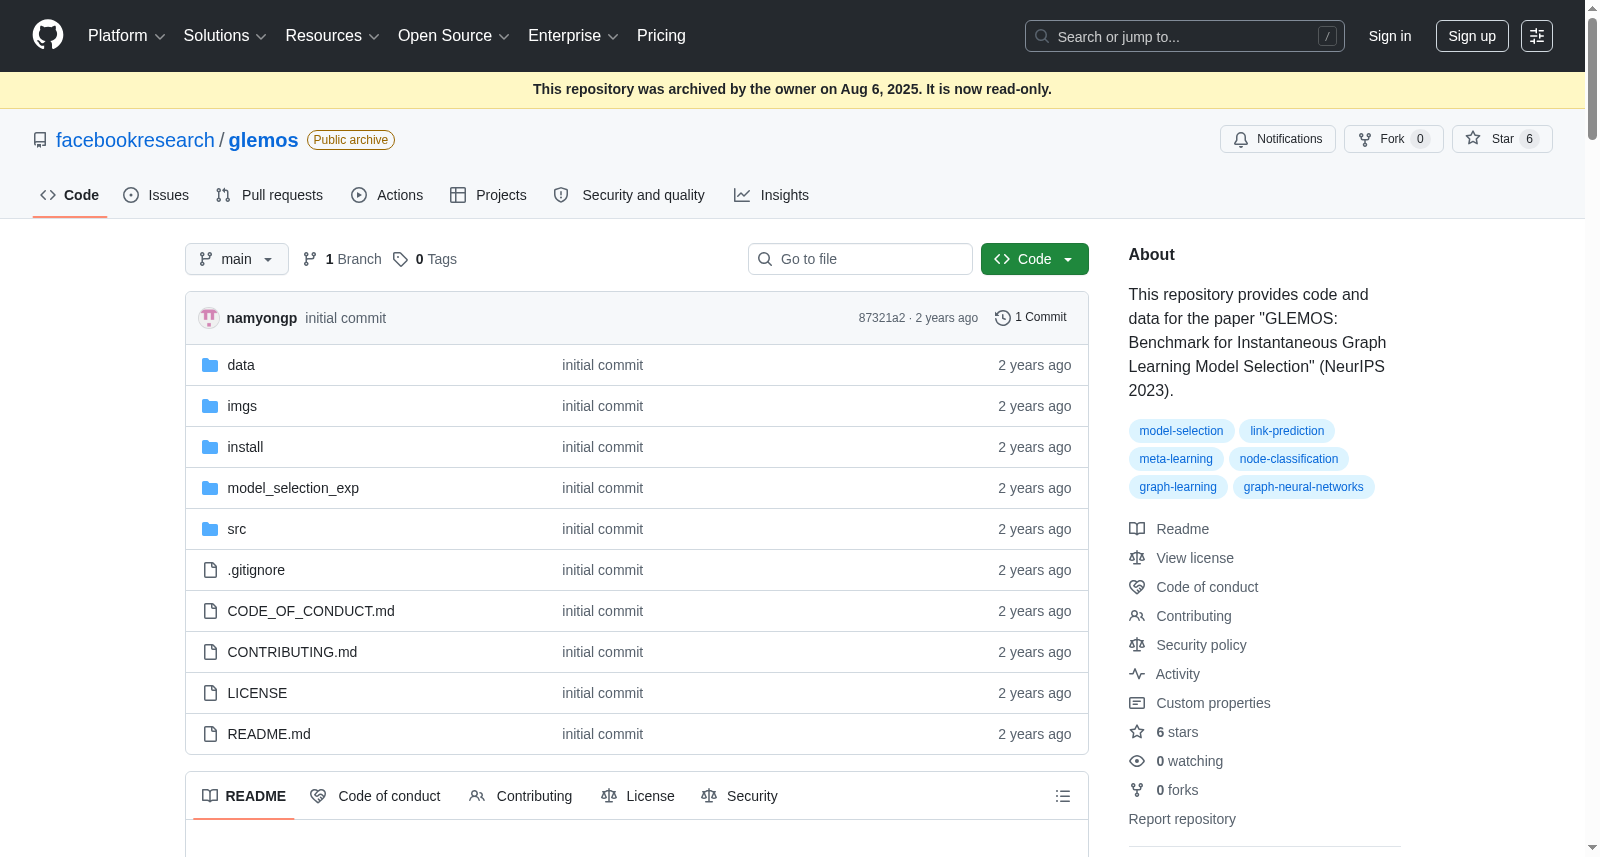The width and height of the screenshot is (1600, 857).
Task: Select the License tab in README
Action: click(x=638, y=796)
